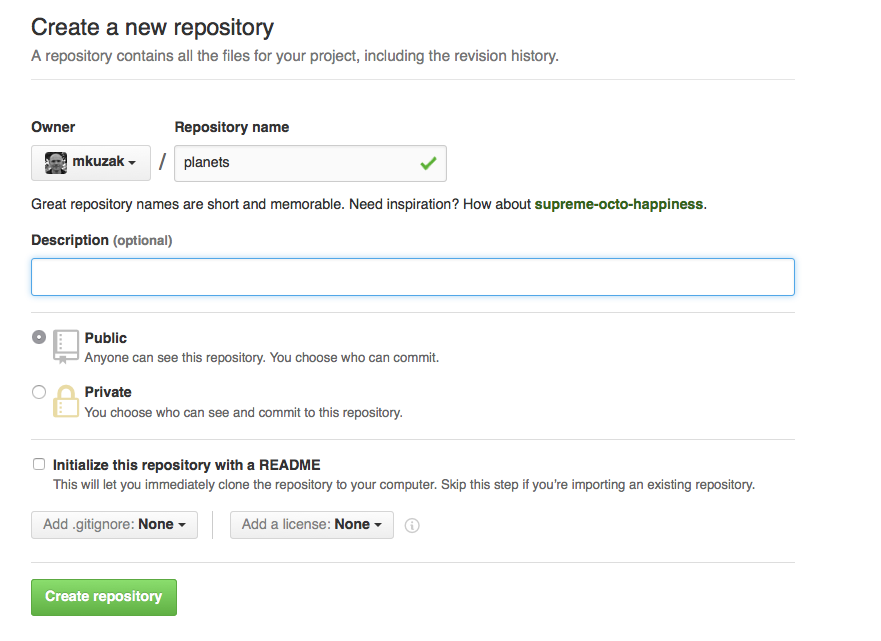Click the info icon next to the license dropdown
881x641 pixels.
coord(412,524)
